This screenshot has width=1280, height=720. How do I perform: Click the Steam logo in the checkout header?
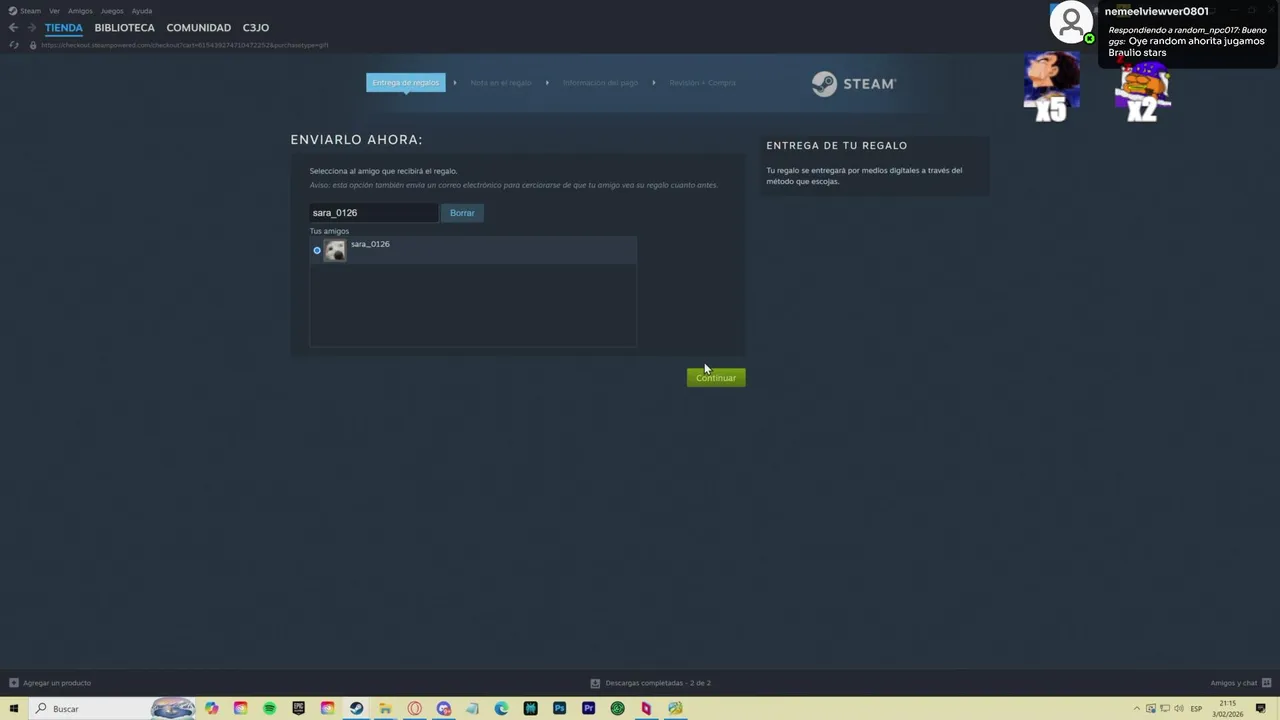(x=854, y=84)
